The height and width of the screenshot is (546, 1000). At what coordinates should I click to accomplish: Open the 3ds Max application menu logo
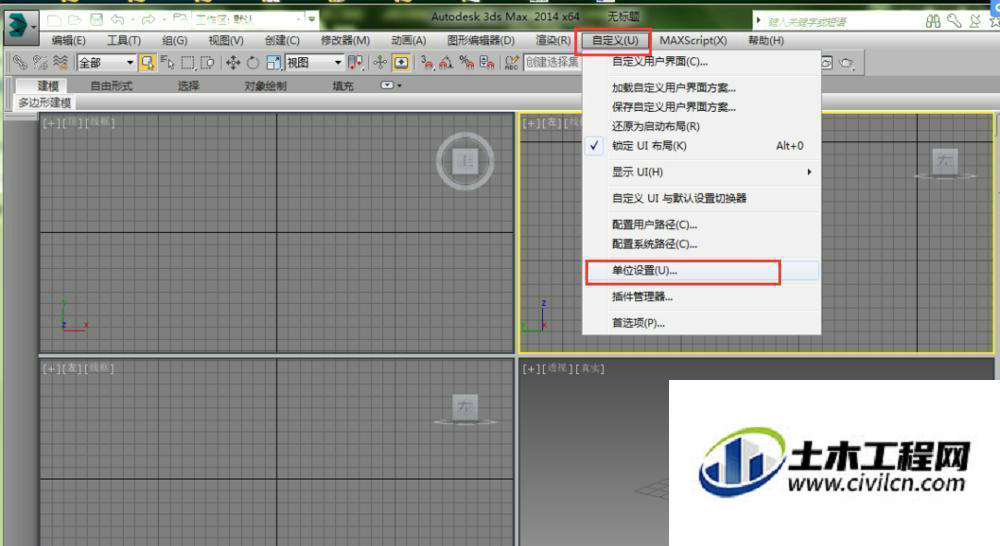tap(20, 27)
